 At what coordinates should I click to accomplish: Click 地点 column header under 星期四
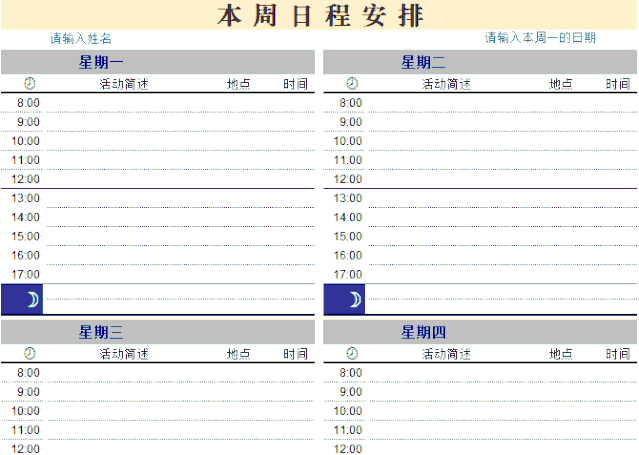pyautogui.click(x=561, y=354)
